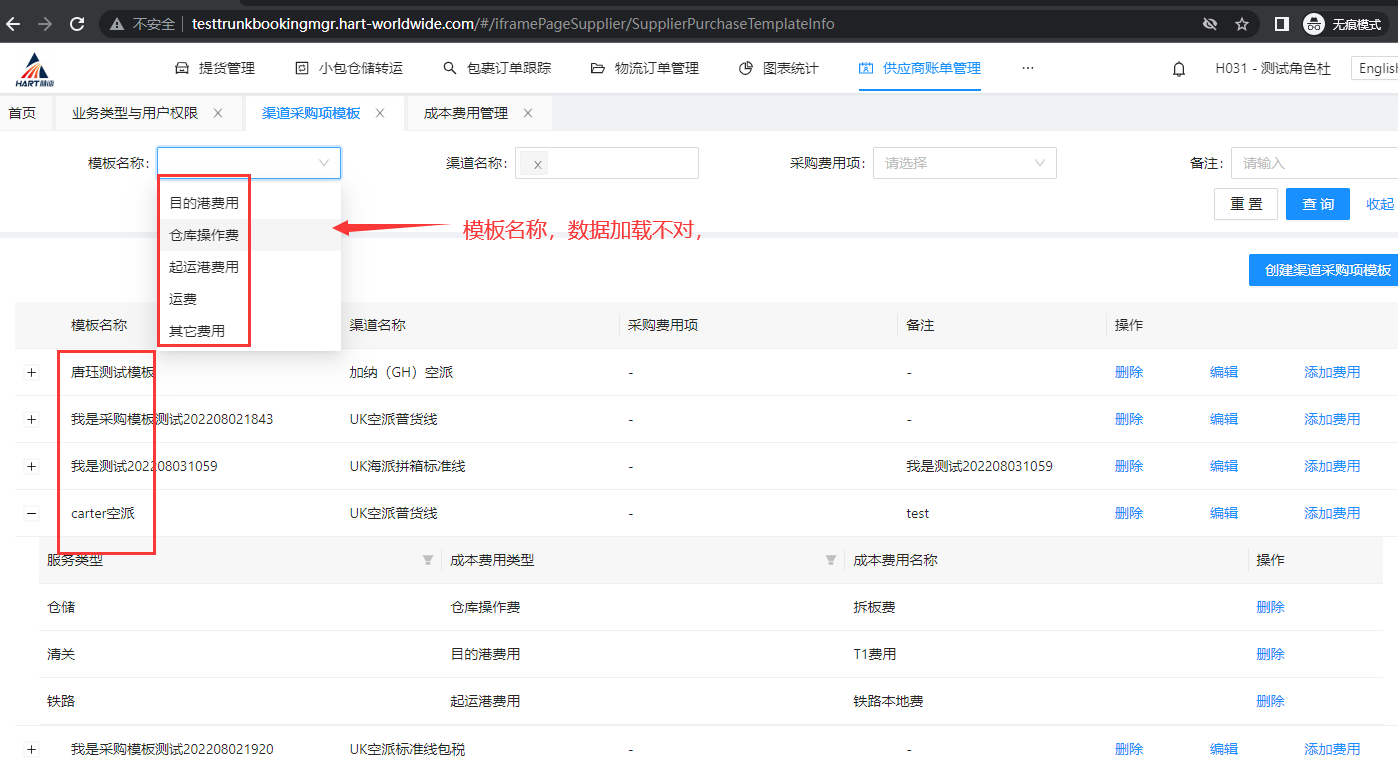Collapse the carter空派 row
The width and height of the screenshot is (1398, 763).
tap(31, 513)
